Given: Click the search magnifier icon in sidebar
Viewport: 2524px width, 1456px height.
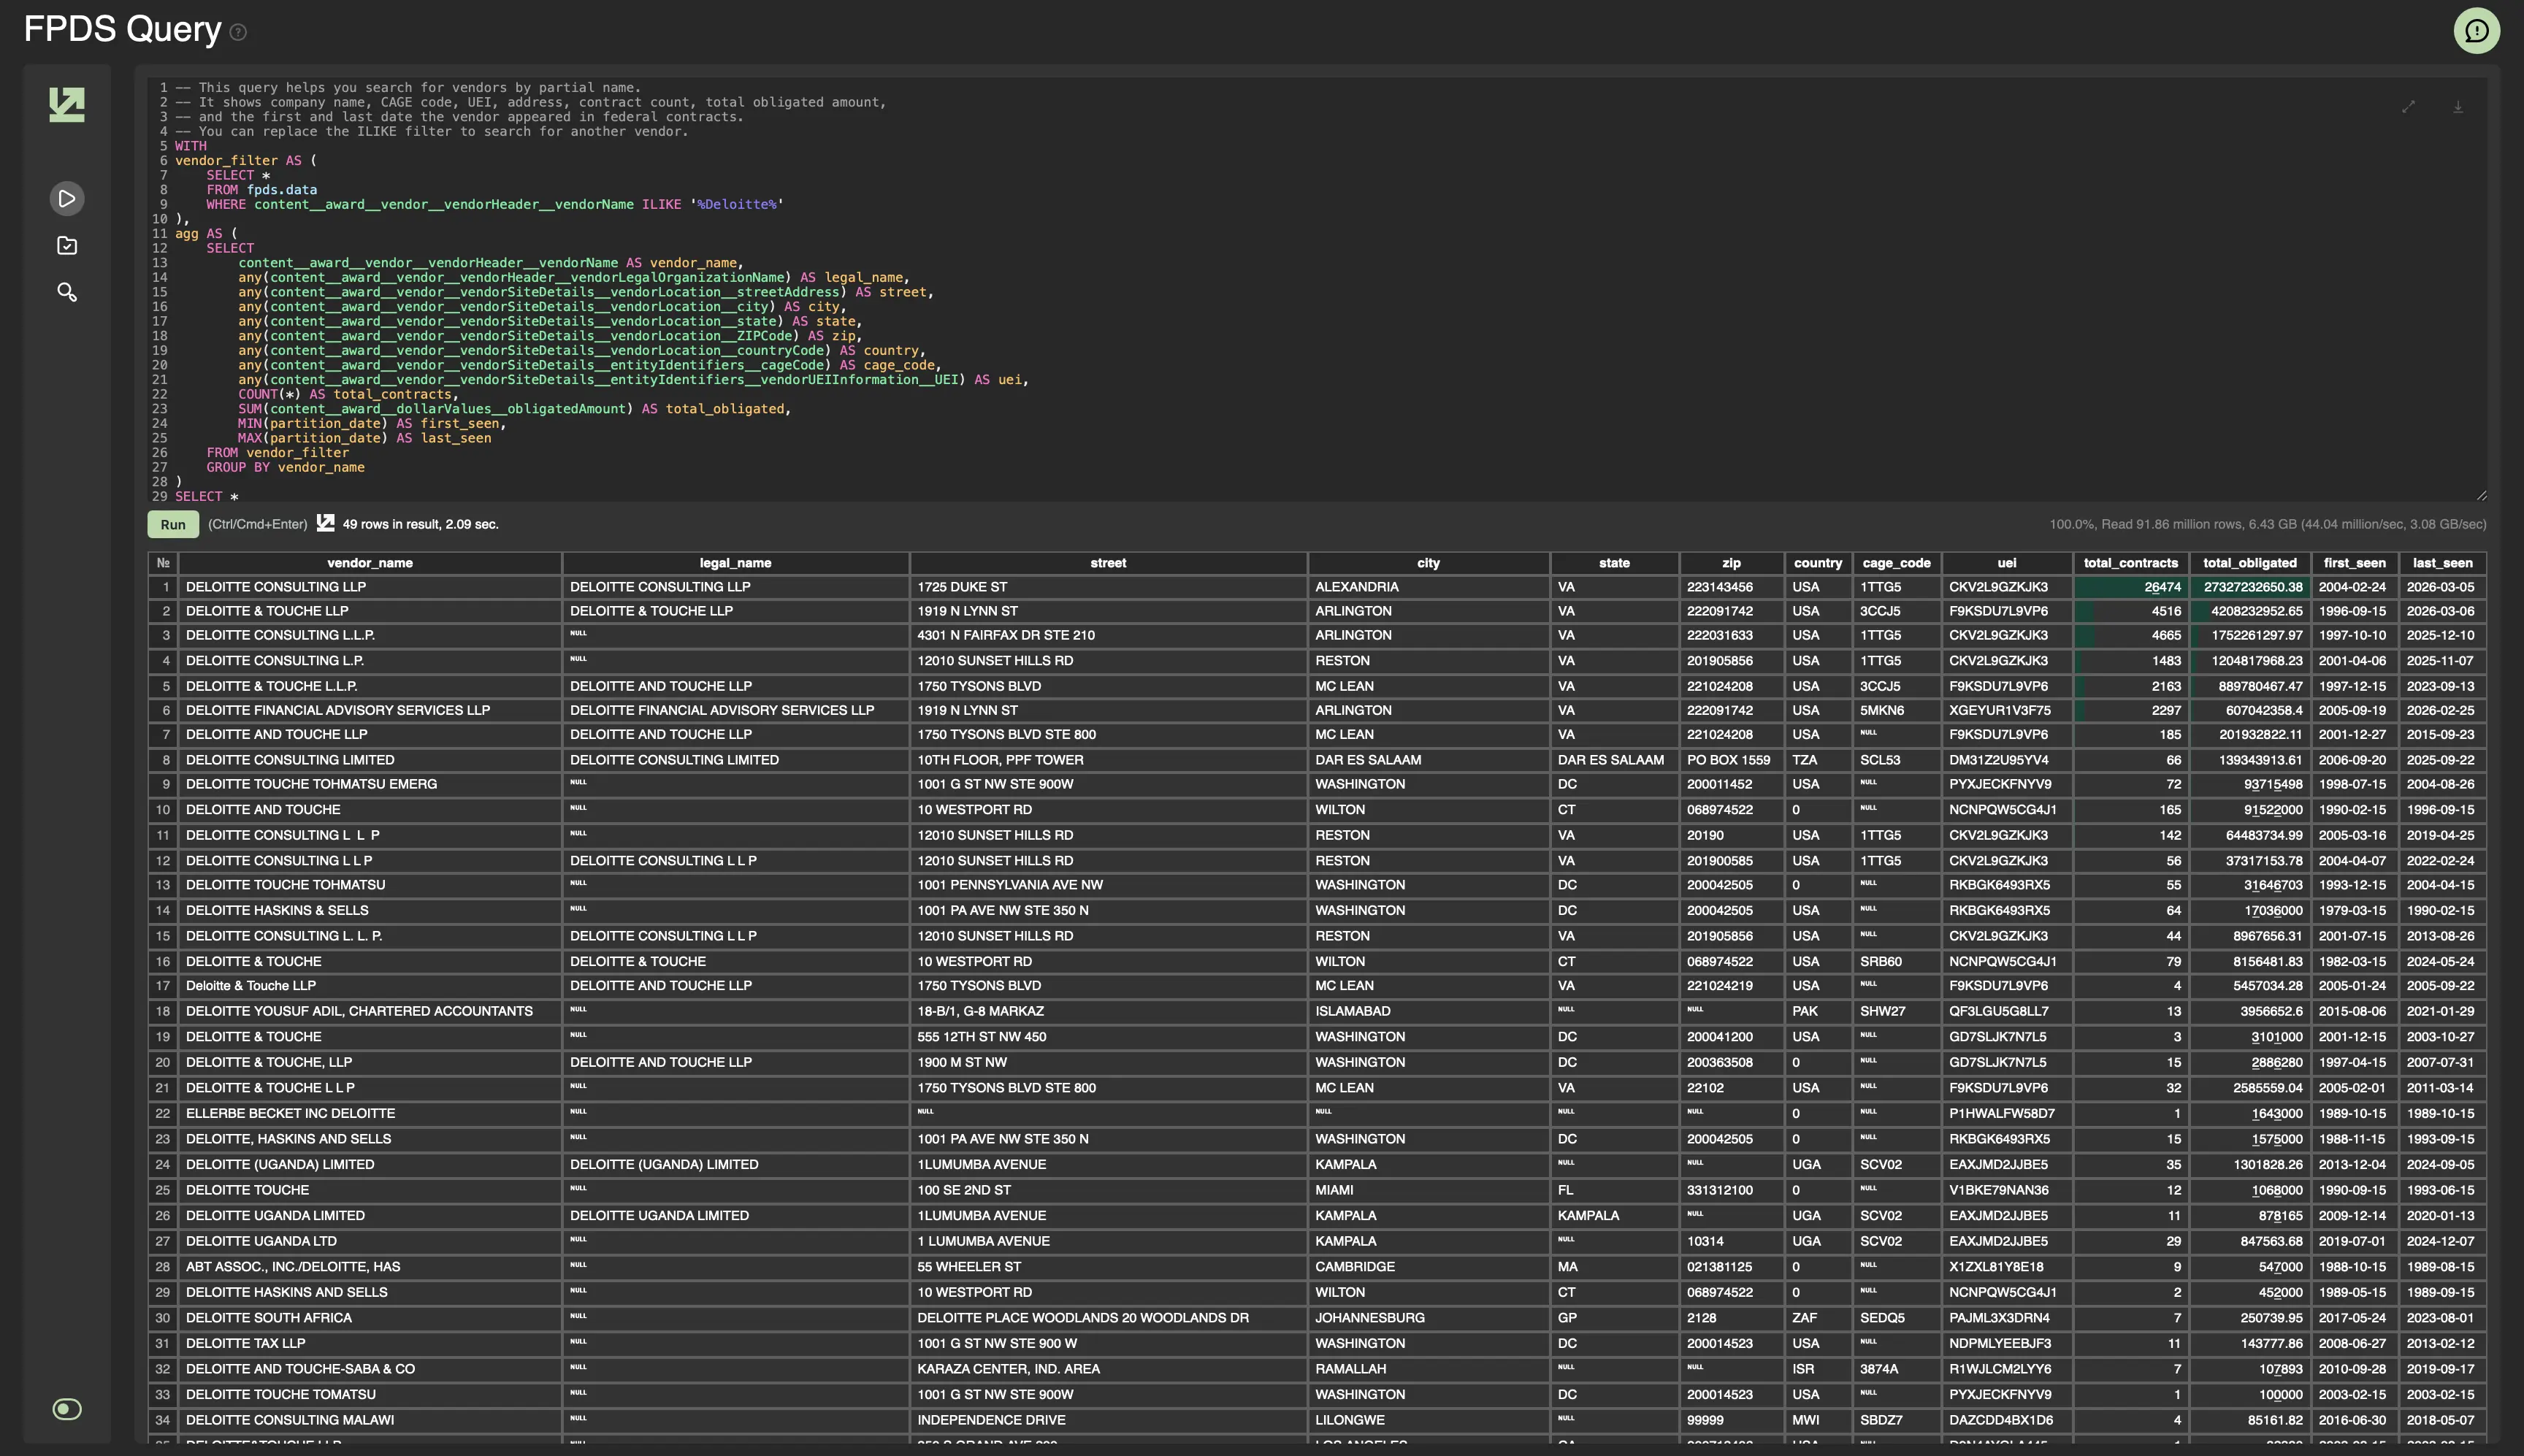Looking at the screenshot, I should (67, 292).
